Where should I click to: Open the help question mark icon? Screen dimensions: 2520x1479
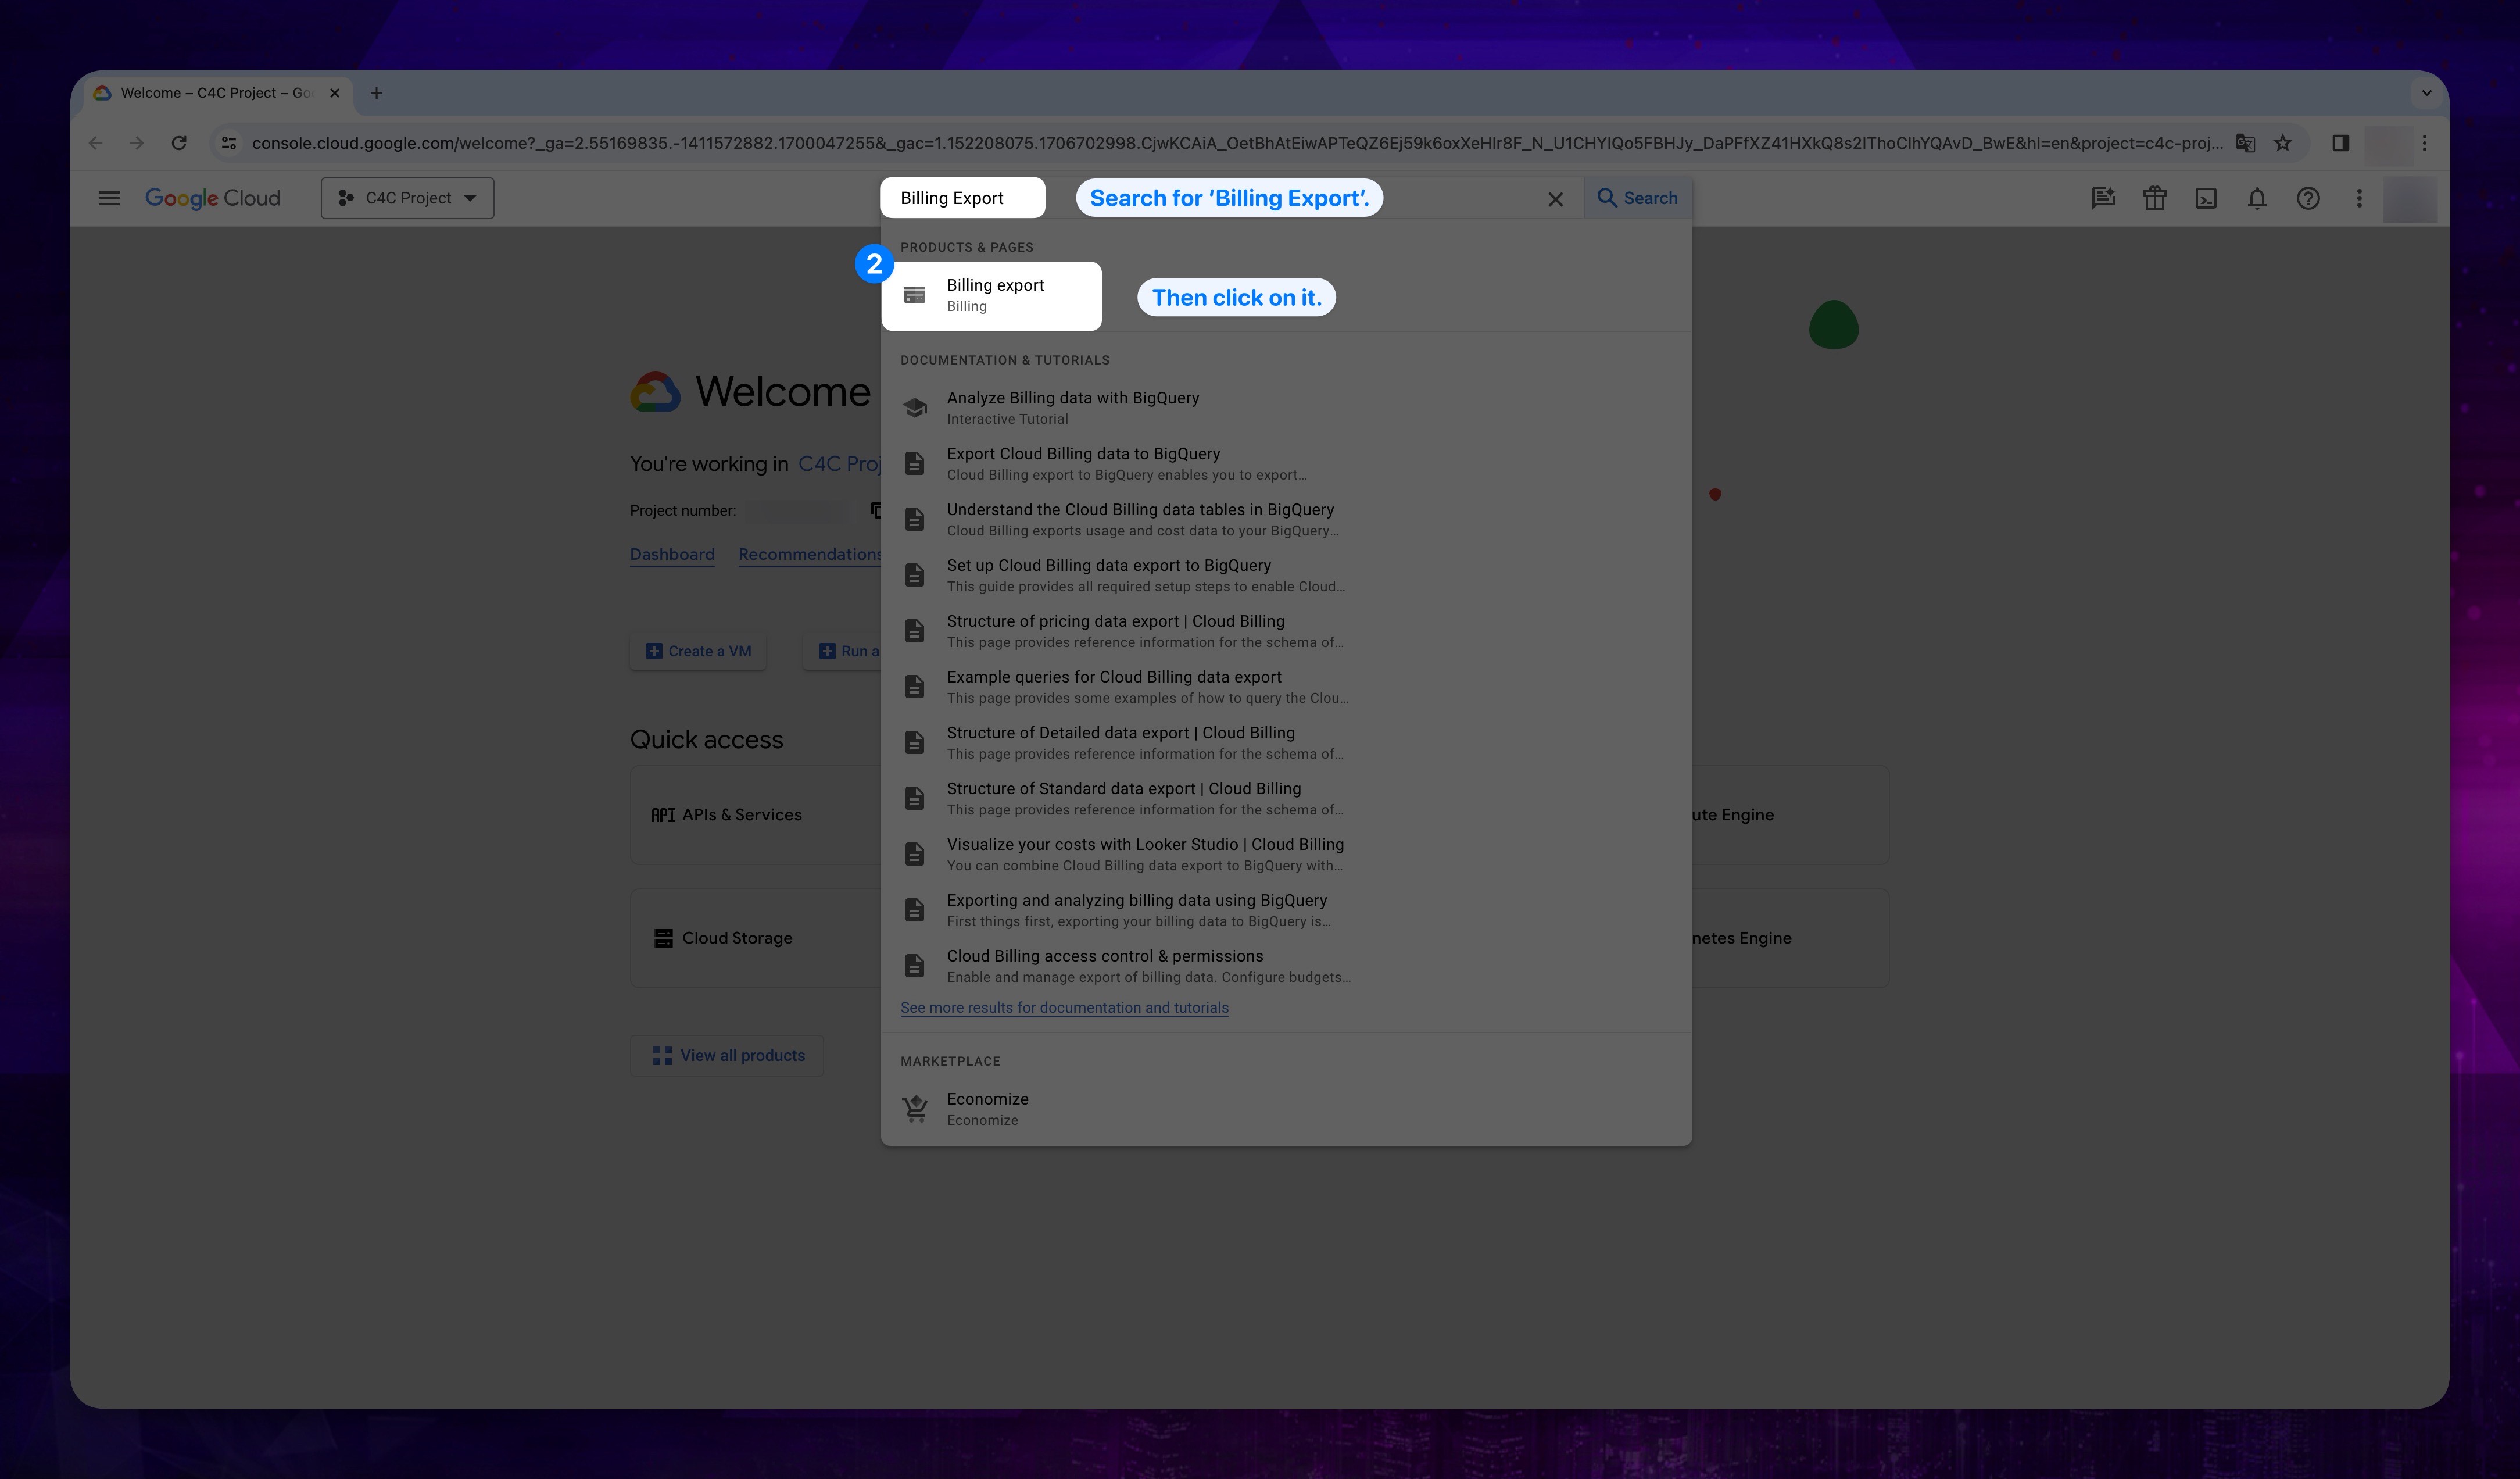2308,198
